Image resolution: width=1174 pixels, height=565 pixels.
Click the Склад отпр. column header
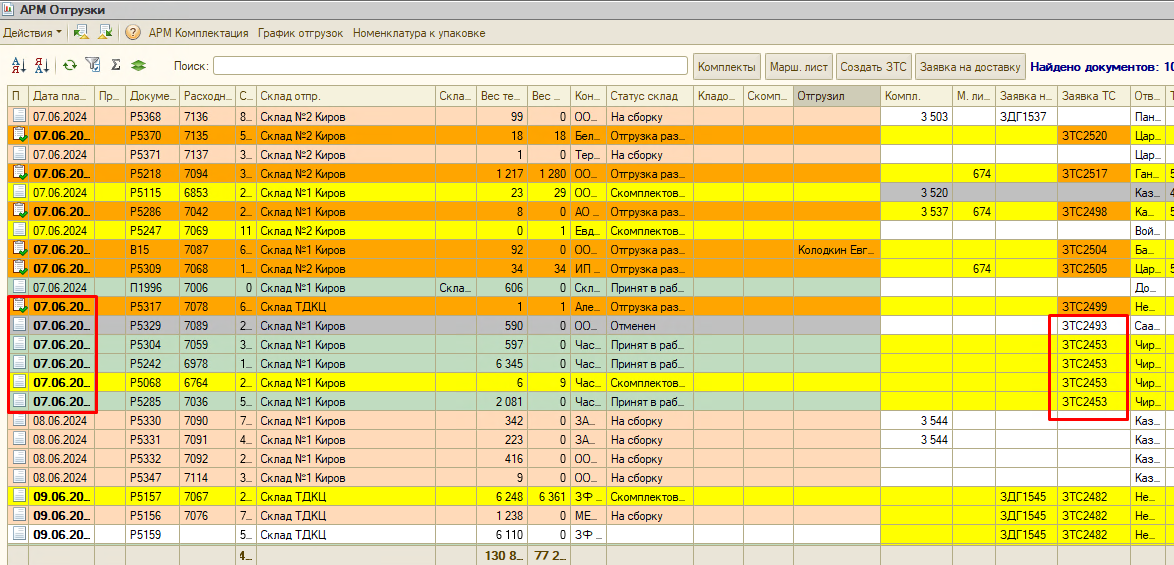[345, 96]
